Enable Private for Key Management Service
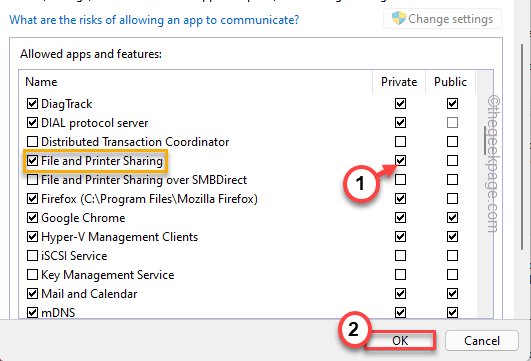The image size is (531, 361). tap(400, 274)
